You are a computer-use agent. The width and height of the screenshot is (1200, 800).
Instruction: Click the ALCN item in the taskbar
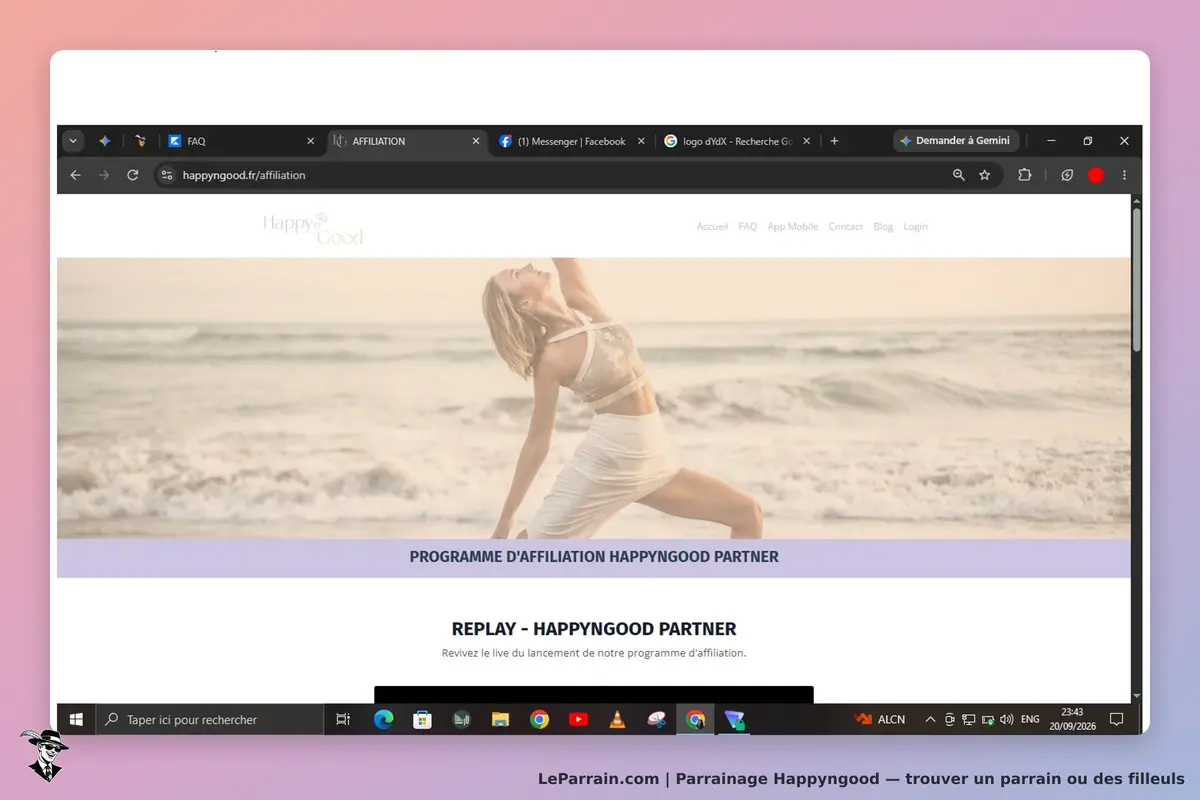click(880, 719)
